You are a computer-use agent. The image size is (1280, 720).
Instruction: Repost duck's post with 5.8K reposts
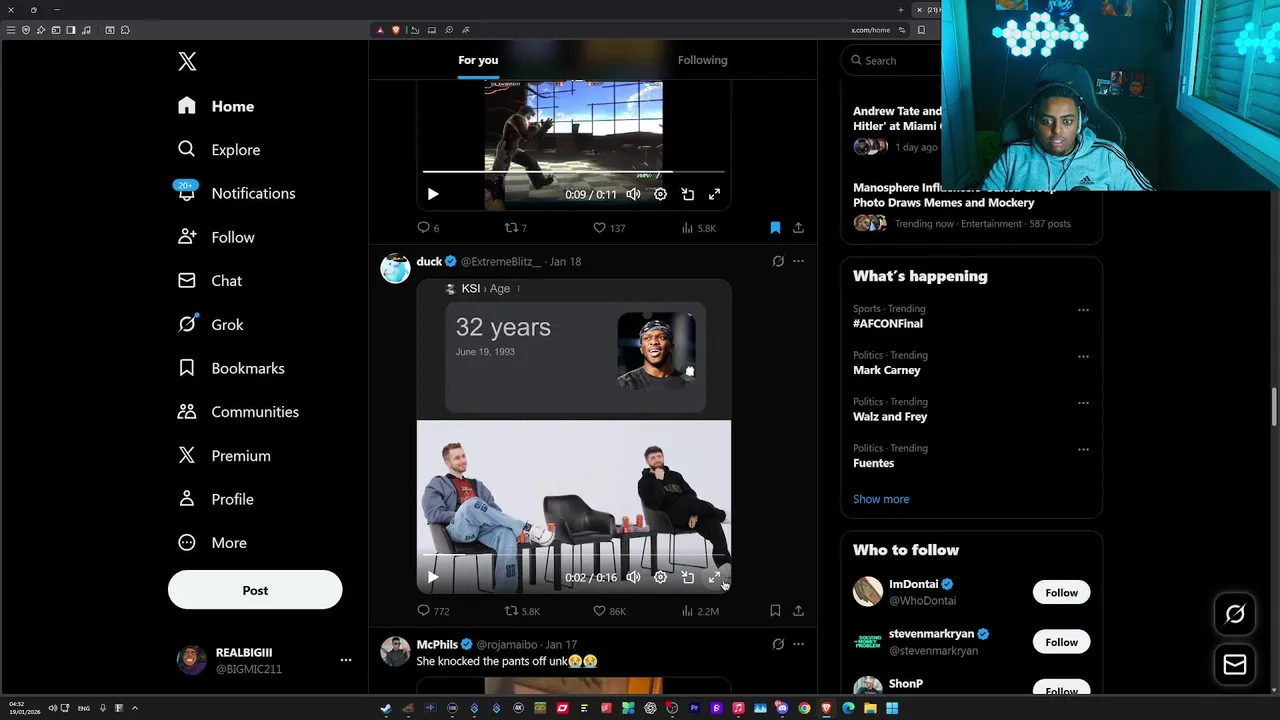click(x=522, y=610)
